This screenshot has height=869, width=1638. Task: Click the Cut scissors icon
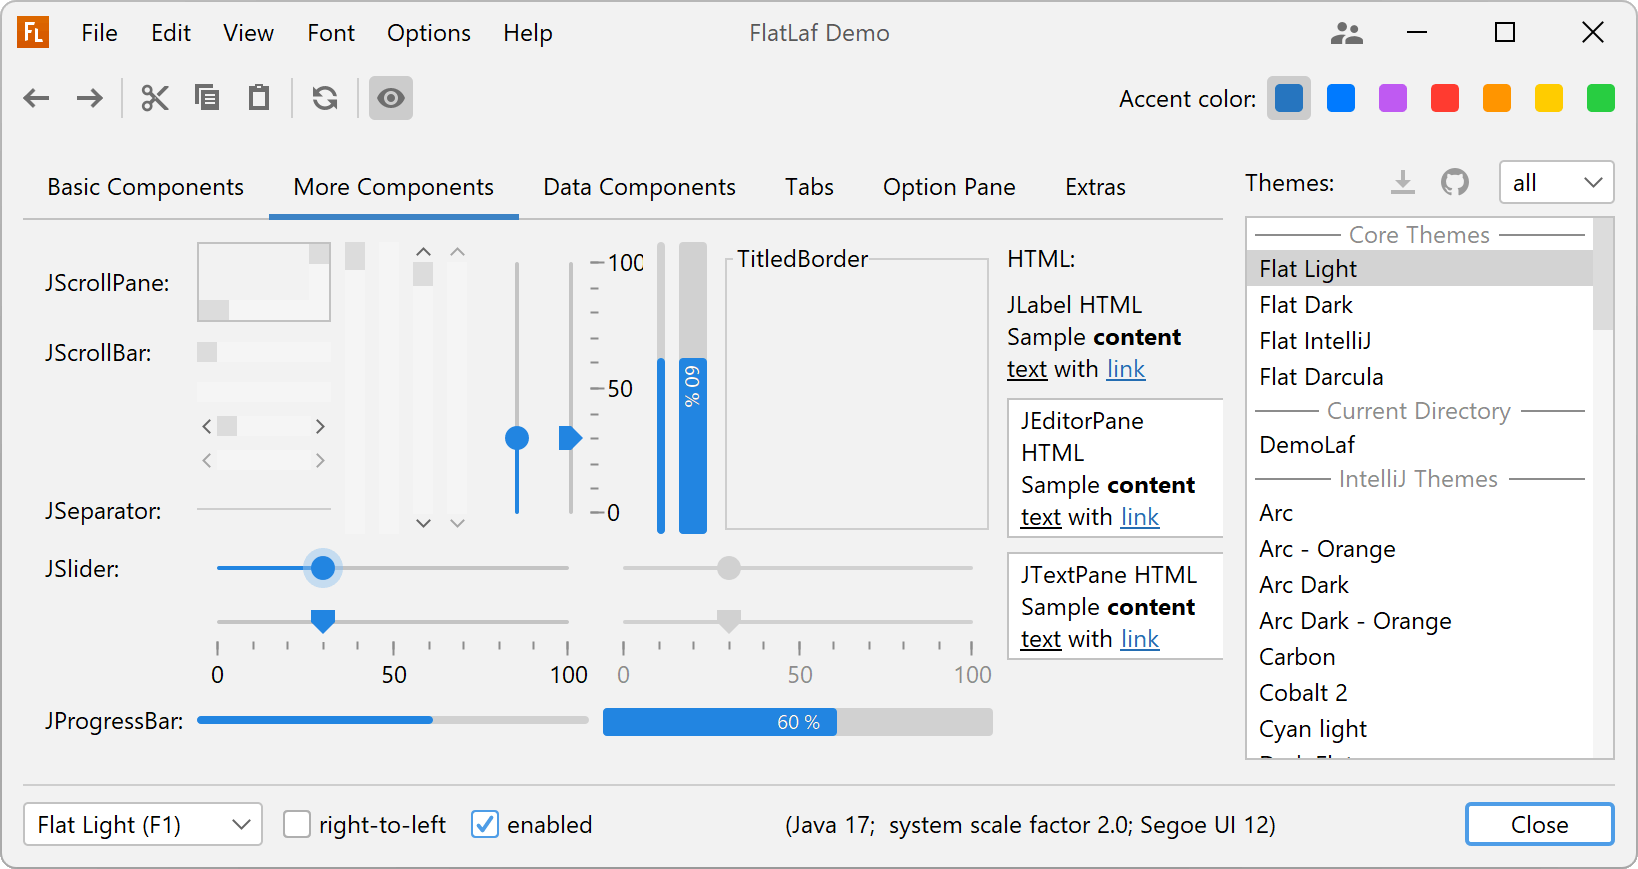coord(155,98)
